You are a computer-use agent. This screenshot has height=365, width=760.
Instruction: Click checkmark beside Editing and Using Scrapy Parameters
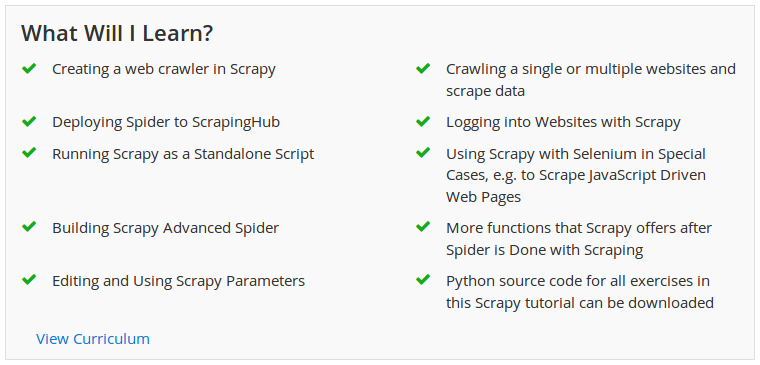tap(29, 280)
